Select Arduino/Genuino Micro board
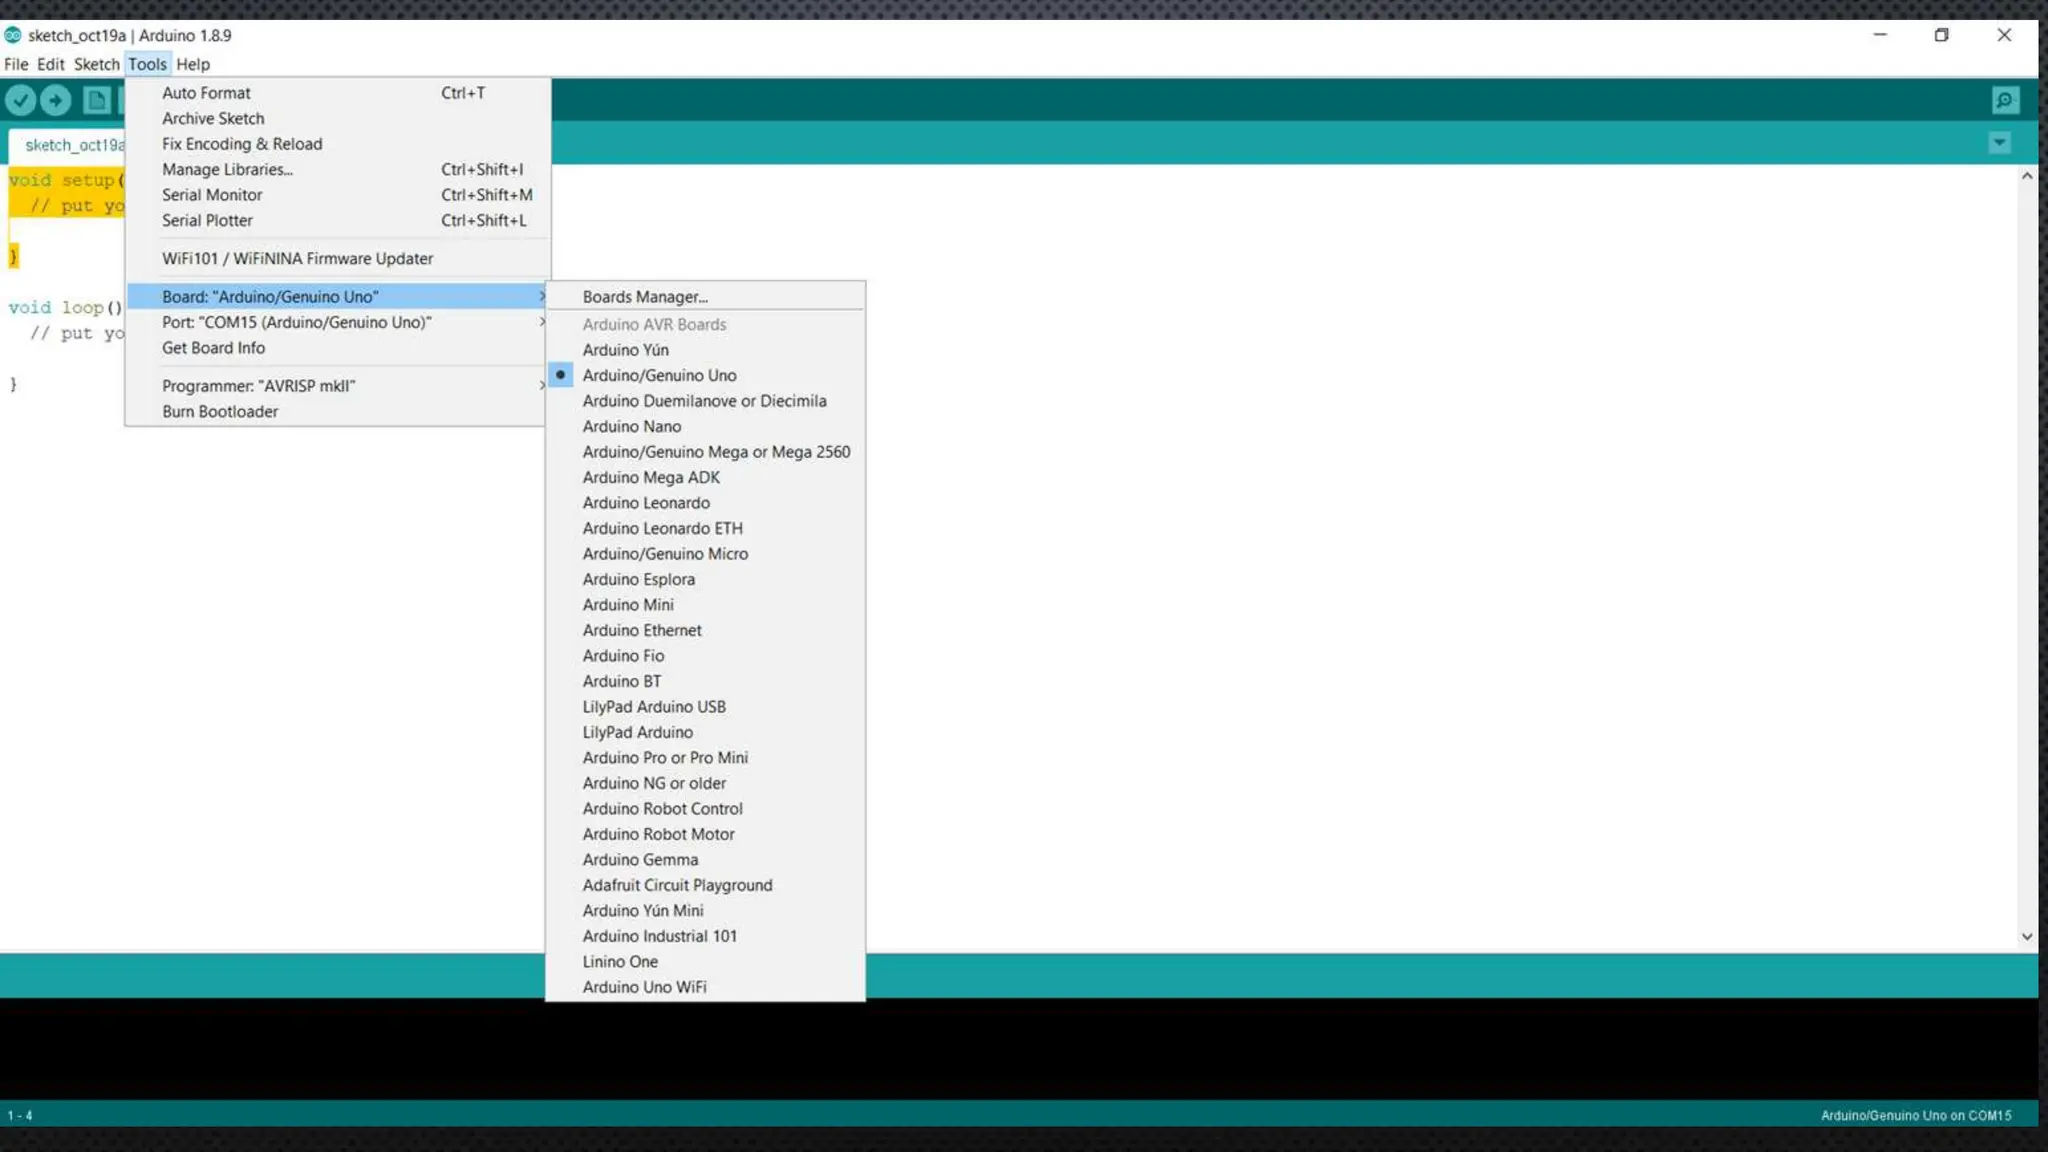Image resolution: width=2048 pixels, height=1152 pixels. 705,554
